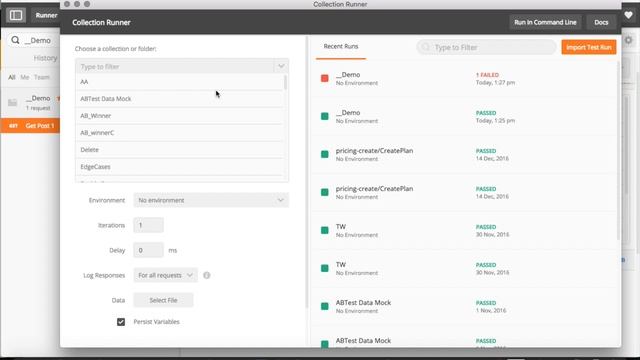Open Run In Command Line

tap(545, 22)
